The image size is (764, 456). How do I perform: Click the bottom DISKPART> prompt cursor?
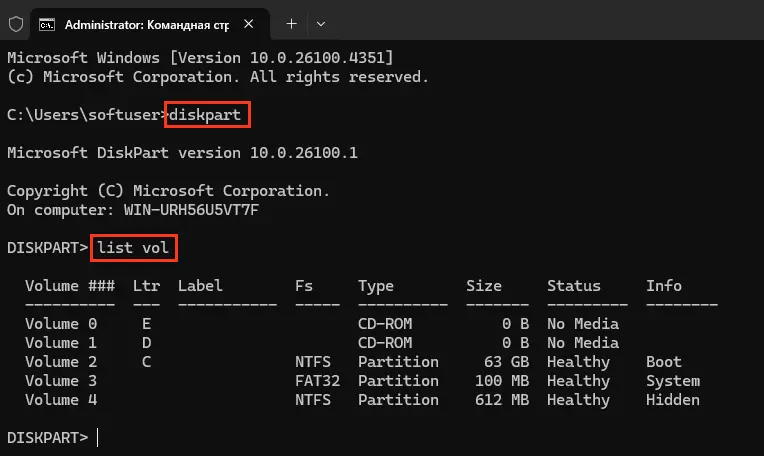(97, 437)
